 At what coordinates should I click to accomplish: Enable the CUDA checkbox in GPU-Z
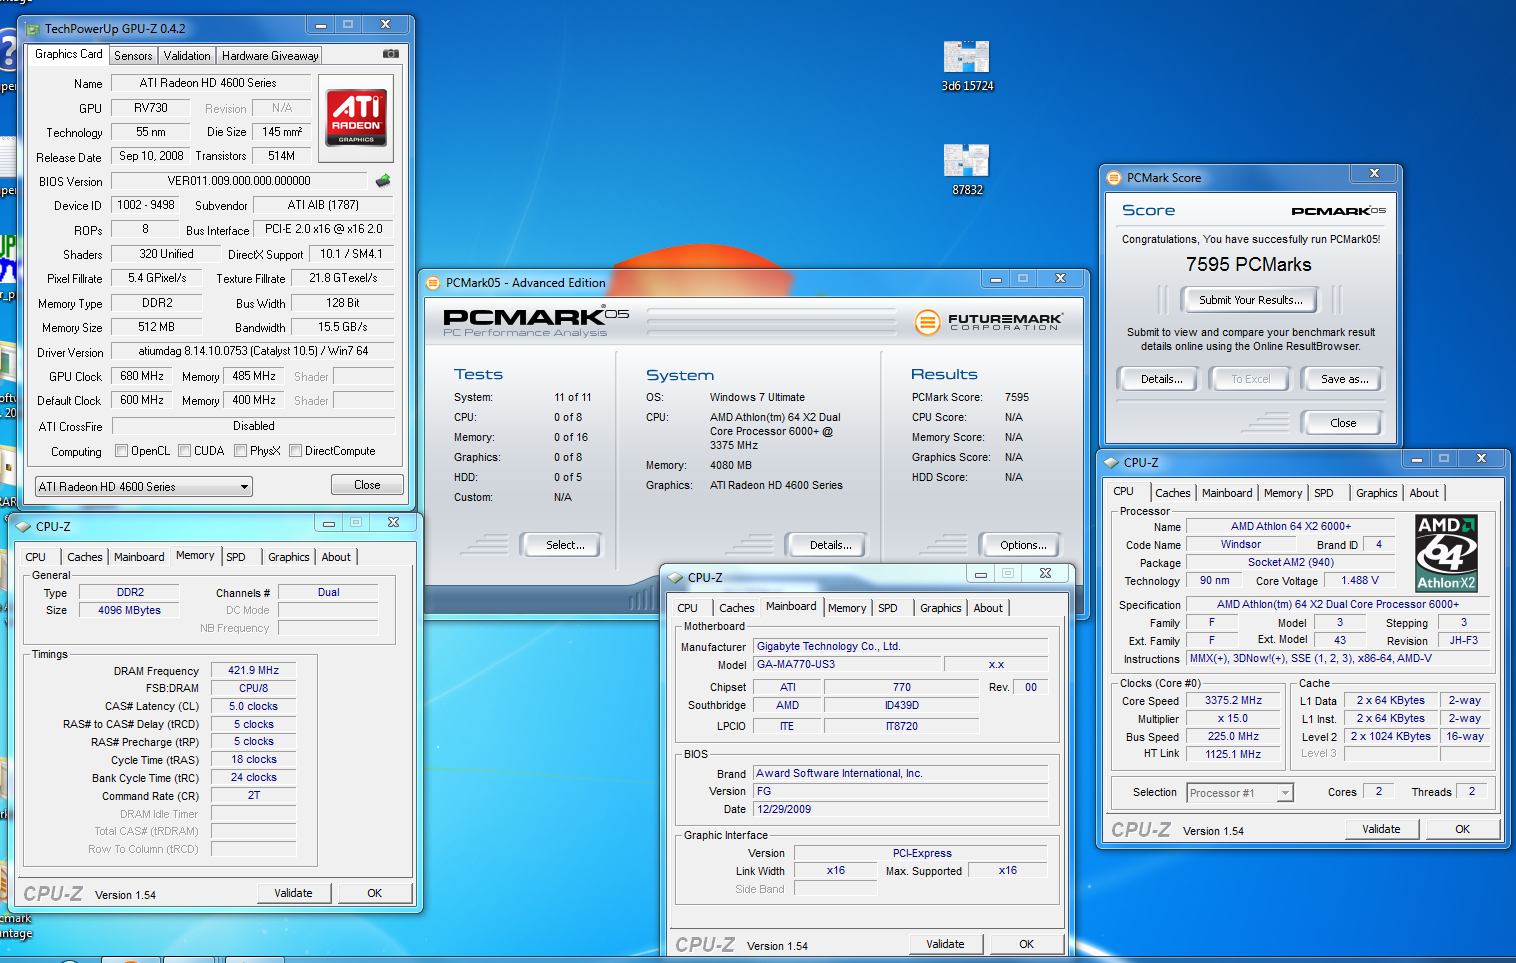pos(185,451)
